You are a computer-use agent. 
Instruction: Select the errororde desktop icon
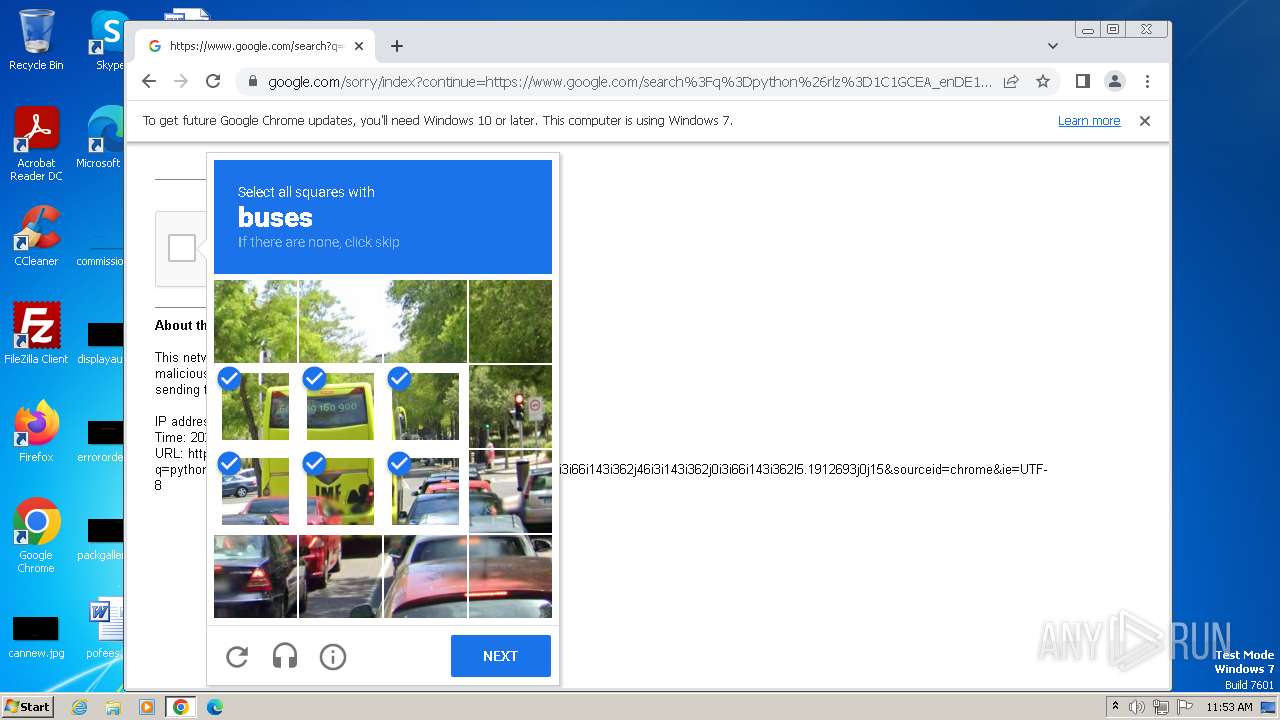100,441
